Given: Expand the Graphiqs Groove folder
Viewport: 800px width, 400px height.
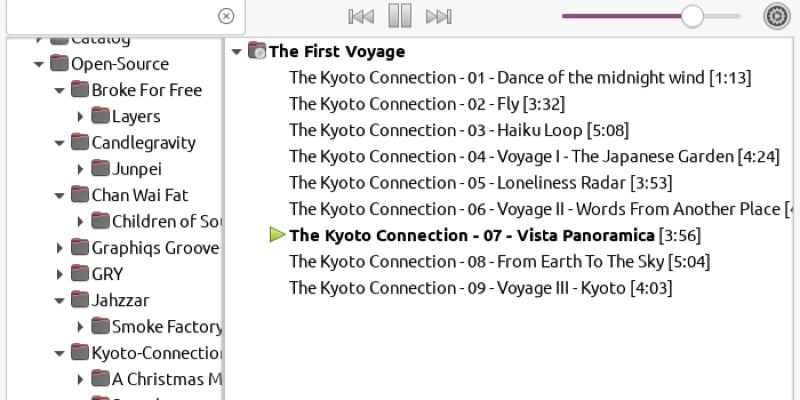Looking at the screenshot, I should (x=60, y=247).
